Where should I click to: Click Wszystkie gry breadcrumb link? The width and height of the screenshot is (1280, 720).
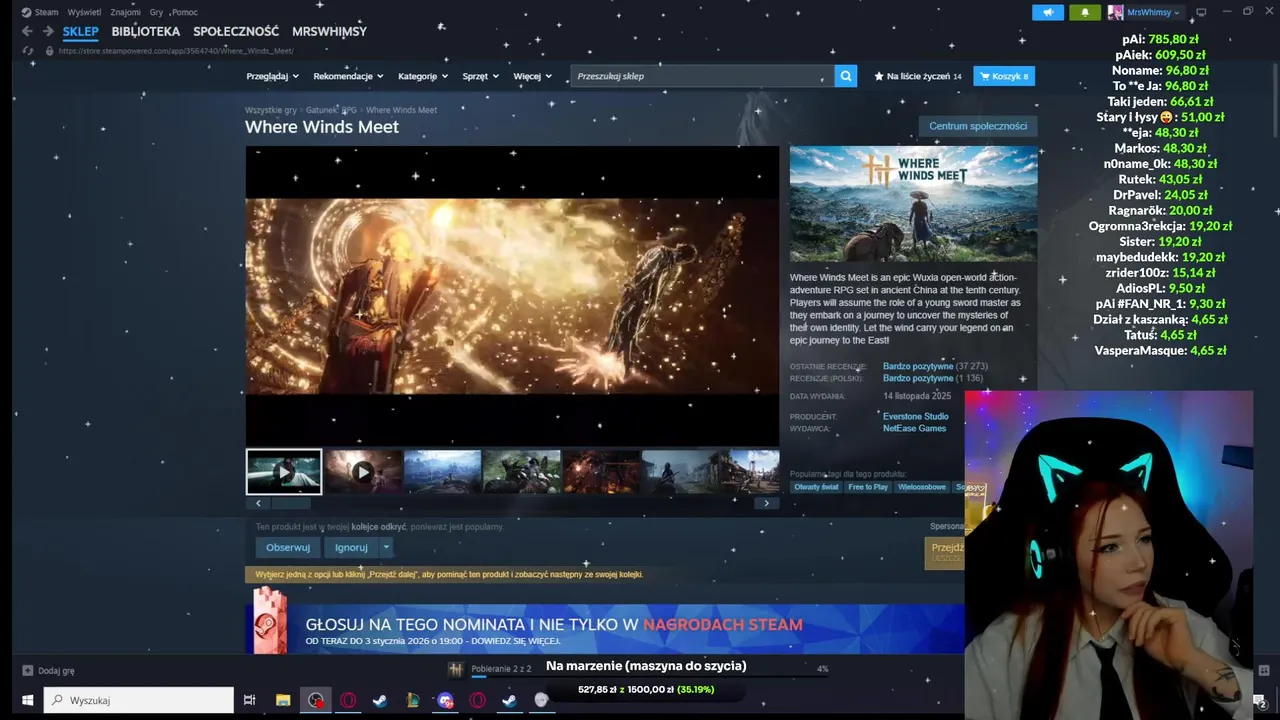pos(271,110)
